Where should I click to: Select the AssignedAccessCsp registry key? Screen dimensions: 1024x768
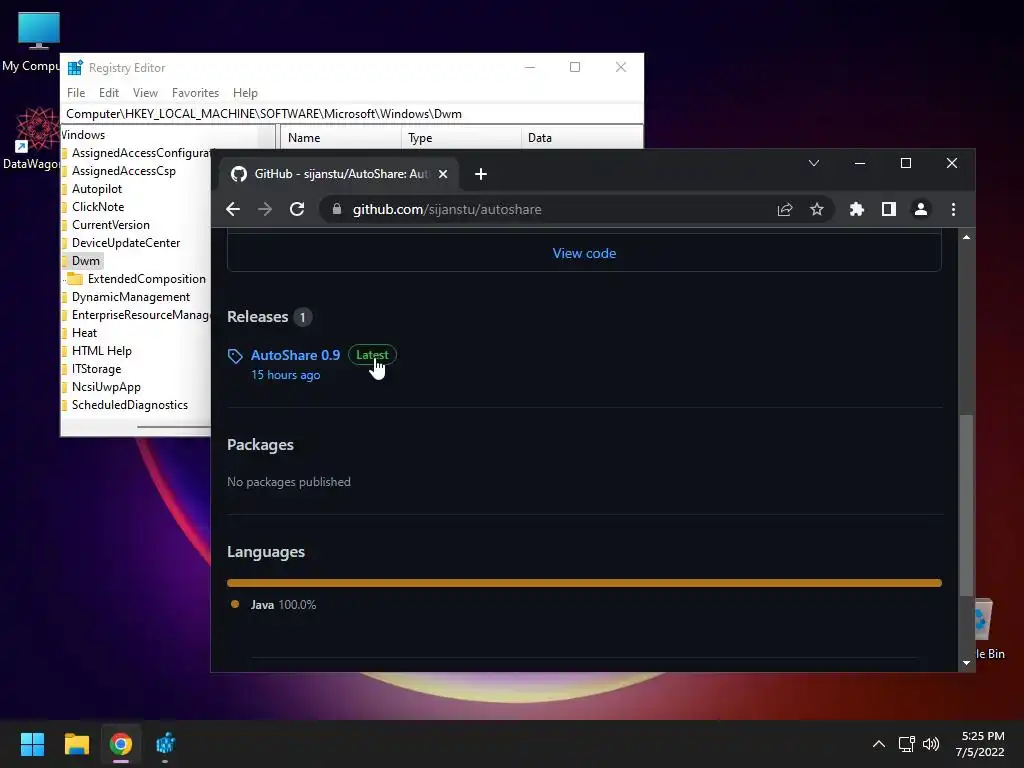[x=123, y=171]
